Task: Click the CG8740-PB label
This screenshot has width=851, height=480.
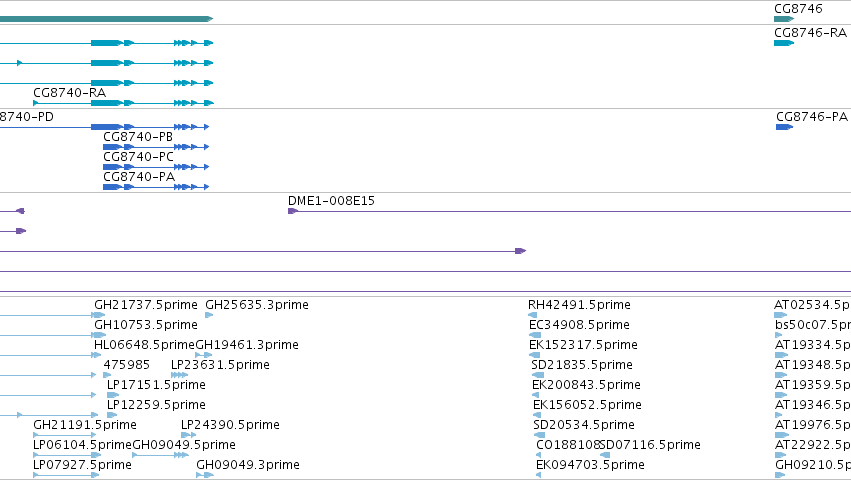Action: pos(138,137)
